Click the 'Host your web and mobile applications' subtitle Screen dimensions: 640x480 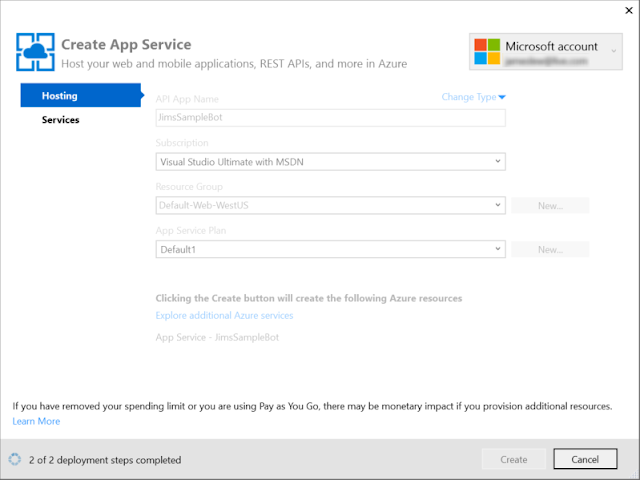pyautogui.click(x=234, y=64)
